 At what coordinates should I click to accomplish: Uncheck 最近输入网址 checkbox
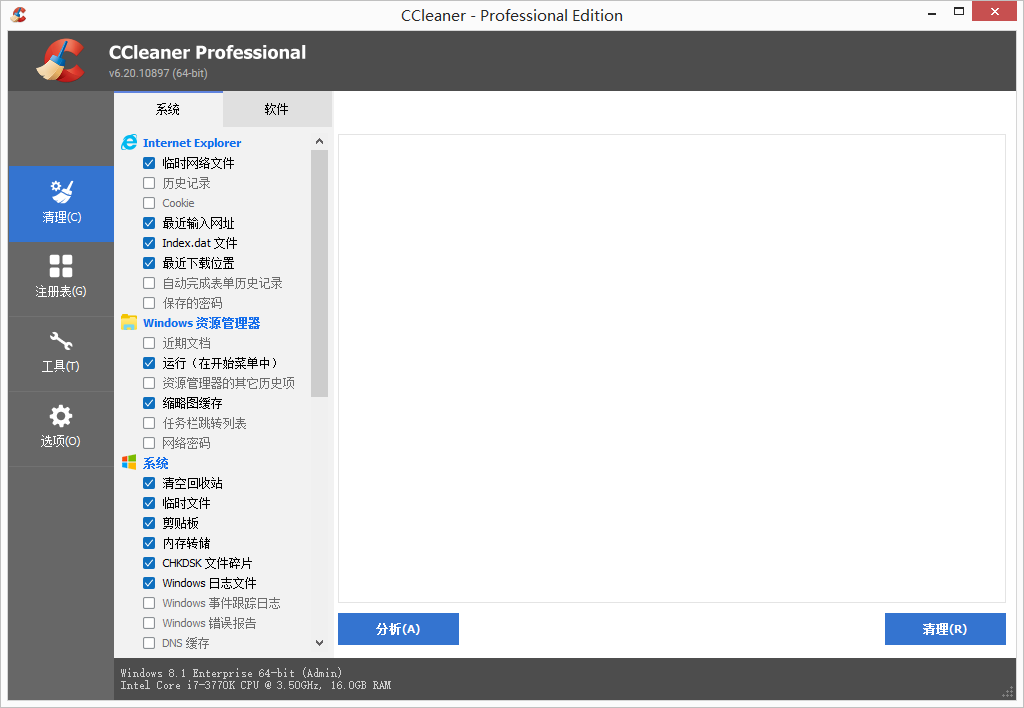coord(149,223)
